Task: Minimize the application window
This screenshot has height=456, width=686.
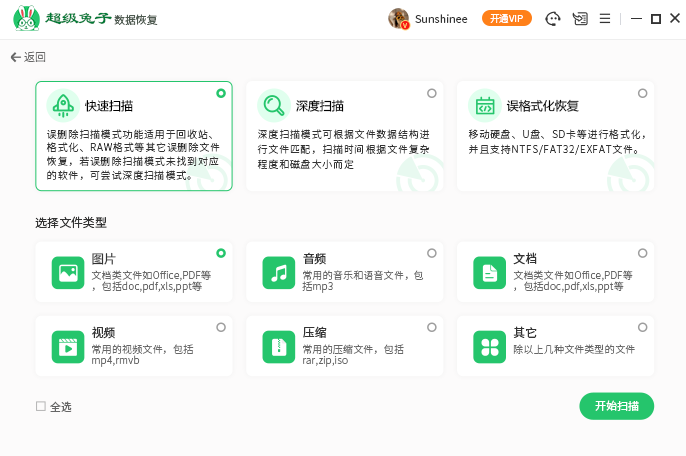Action: (x=636, y=19)
